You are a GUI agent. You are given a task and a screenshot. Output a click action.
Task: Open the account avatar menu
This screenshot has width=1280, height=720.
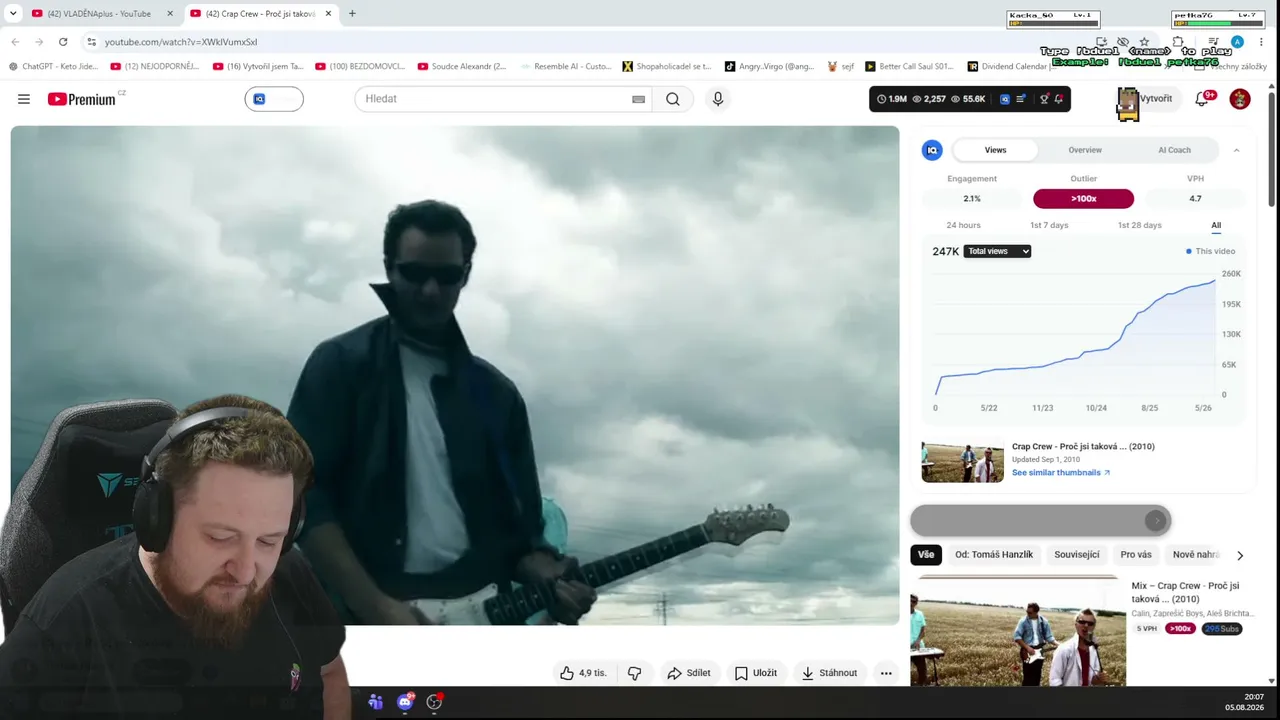pos(1240,99)
